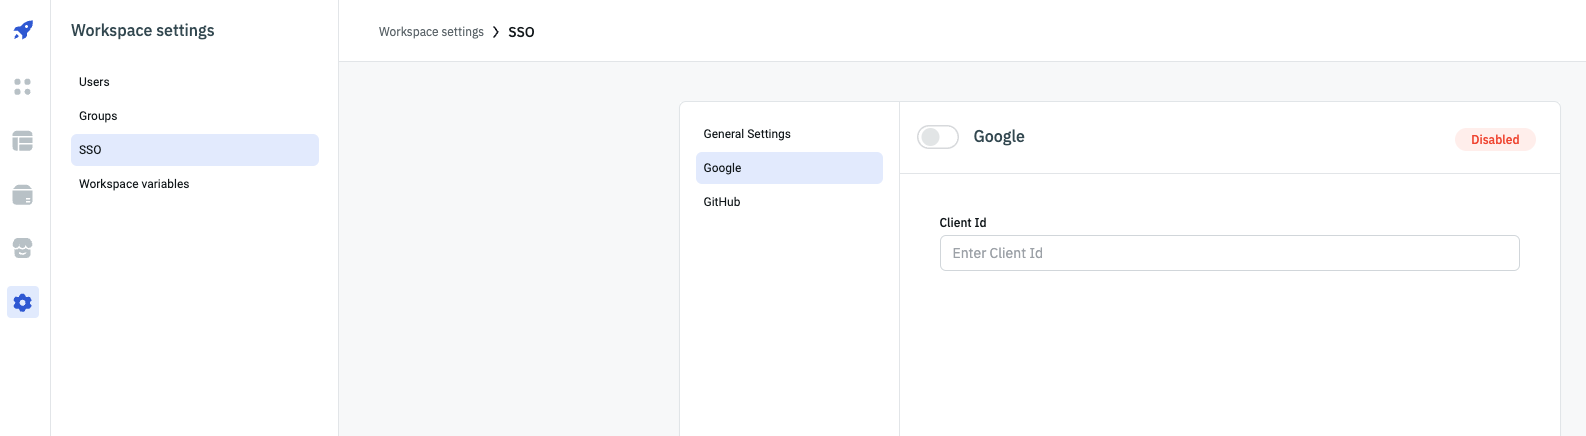
Task: Enable the Google SSO toggle switch
Action: (x=938, y=137)
